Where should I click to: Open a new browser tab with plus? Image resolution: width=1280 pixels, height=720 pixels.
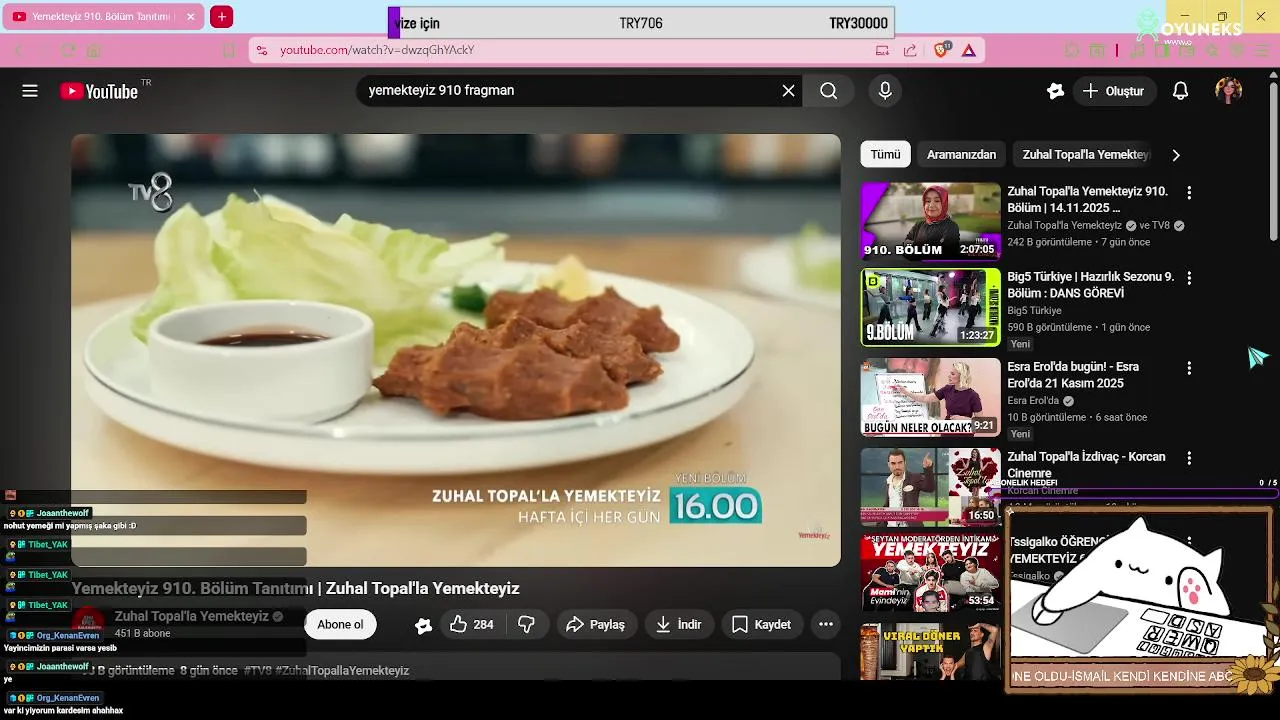[222, 17]
